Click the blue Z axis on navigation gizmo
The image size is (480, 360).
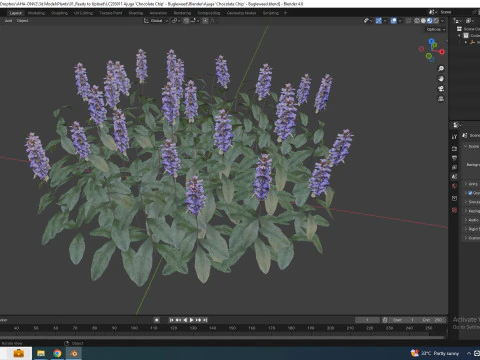(431, 41)
